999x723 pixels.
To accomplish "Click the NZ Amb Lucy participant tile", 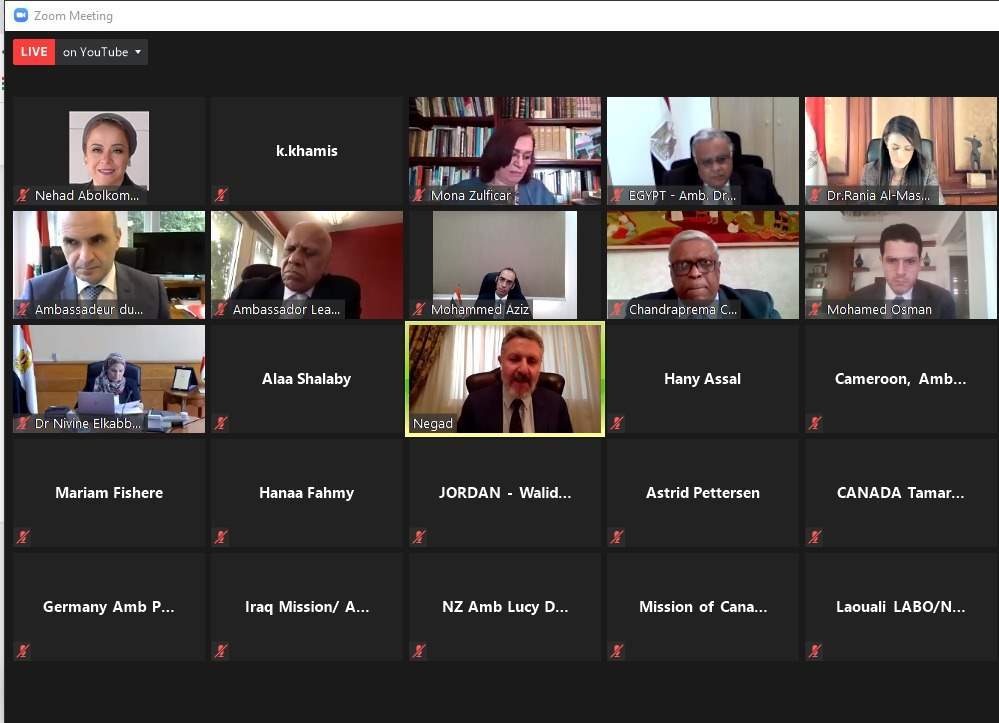I will click(505, 607).
